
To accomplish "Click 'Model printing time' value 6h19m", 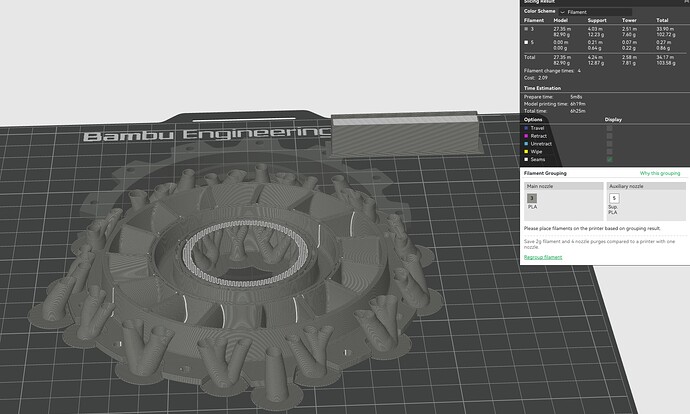I will (578, 104).
